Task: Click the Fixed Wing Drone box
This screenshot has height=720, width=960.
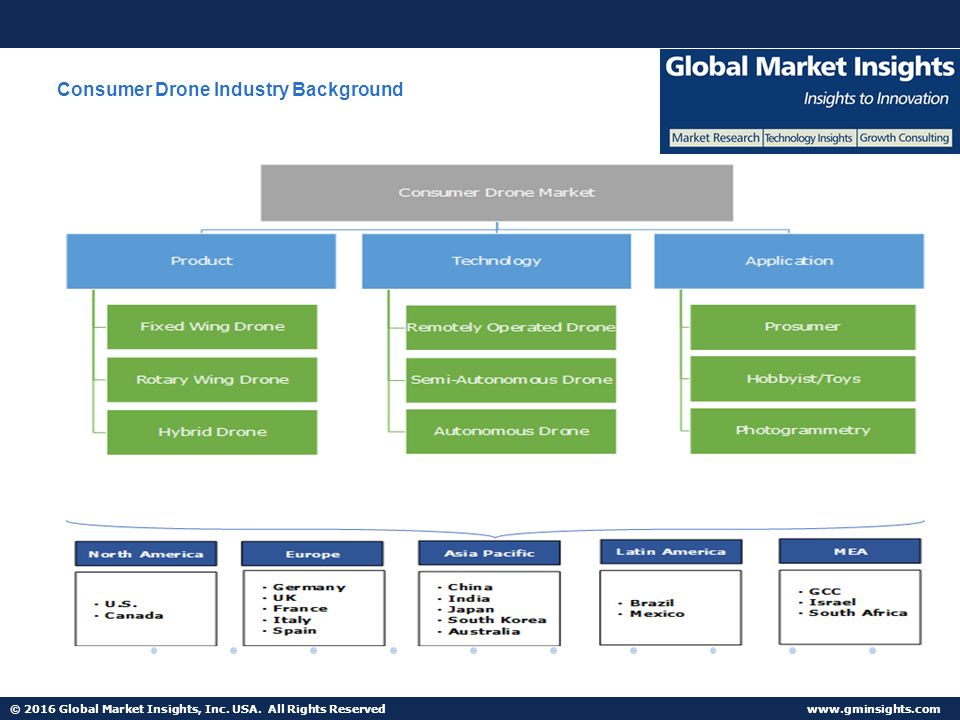Action: coord(212,327)
